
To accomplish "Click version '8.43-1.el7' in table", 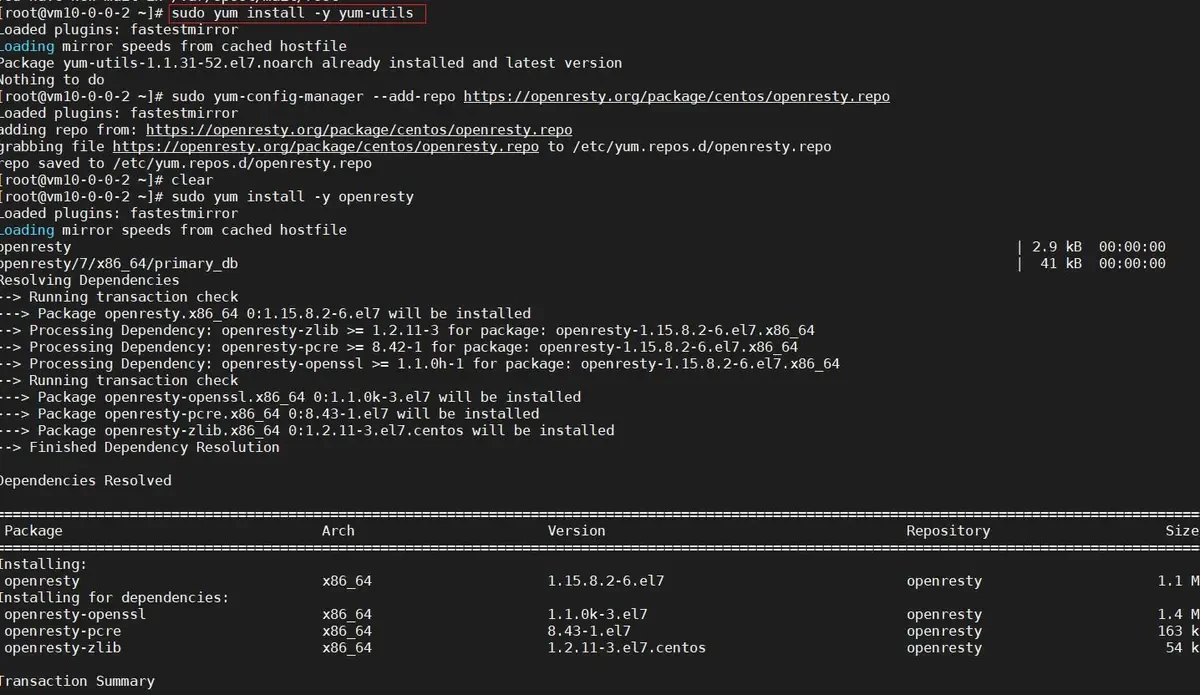I will coord(589,631).
